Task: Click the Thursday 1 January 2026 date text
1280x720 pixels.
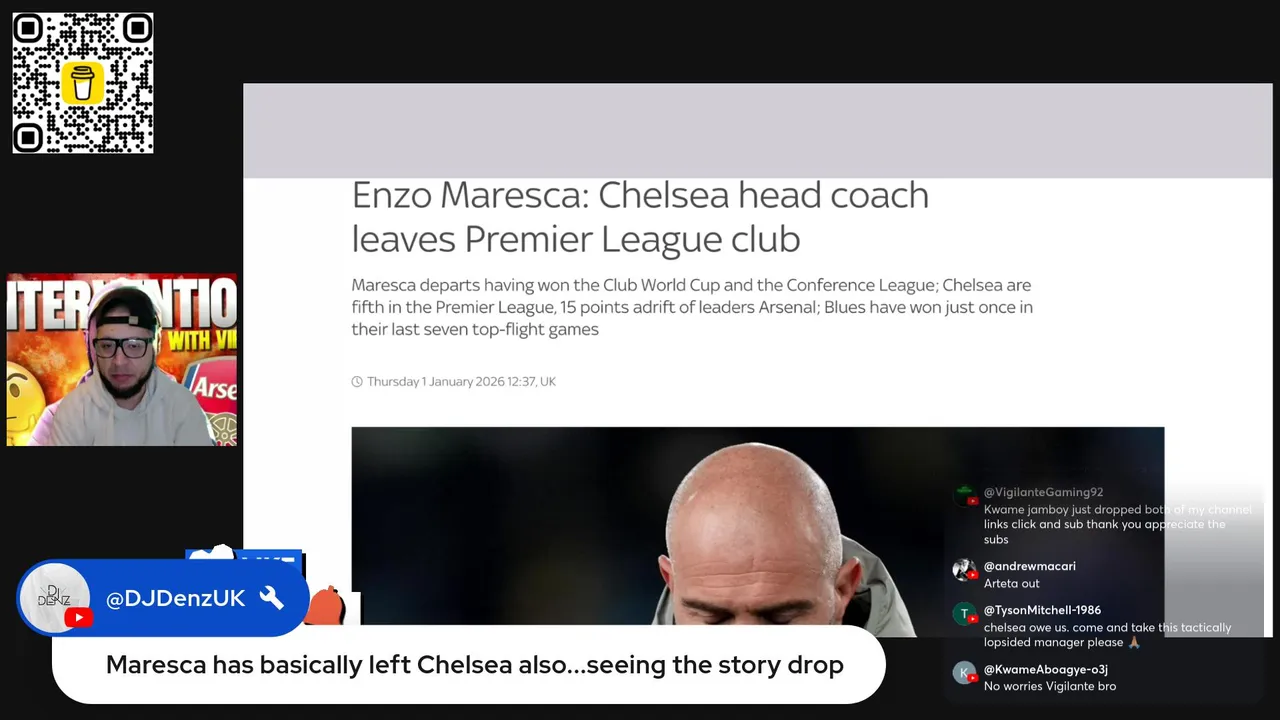Action: click(x=461, y=382)
